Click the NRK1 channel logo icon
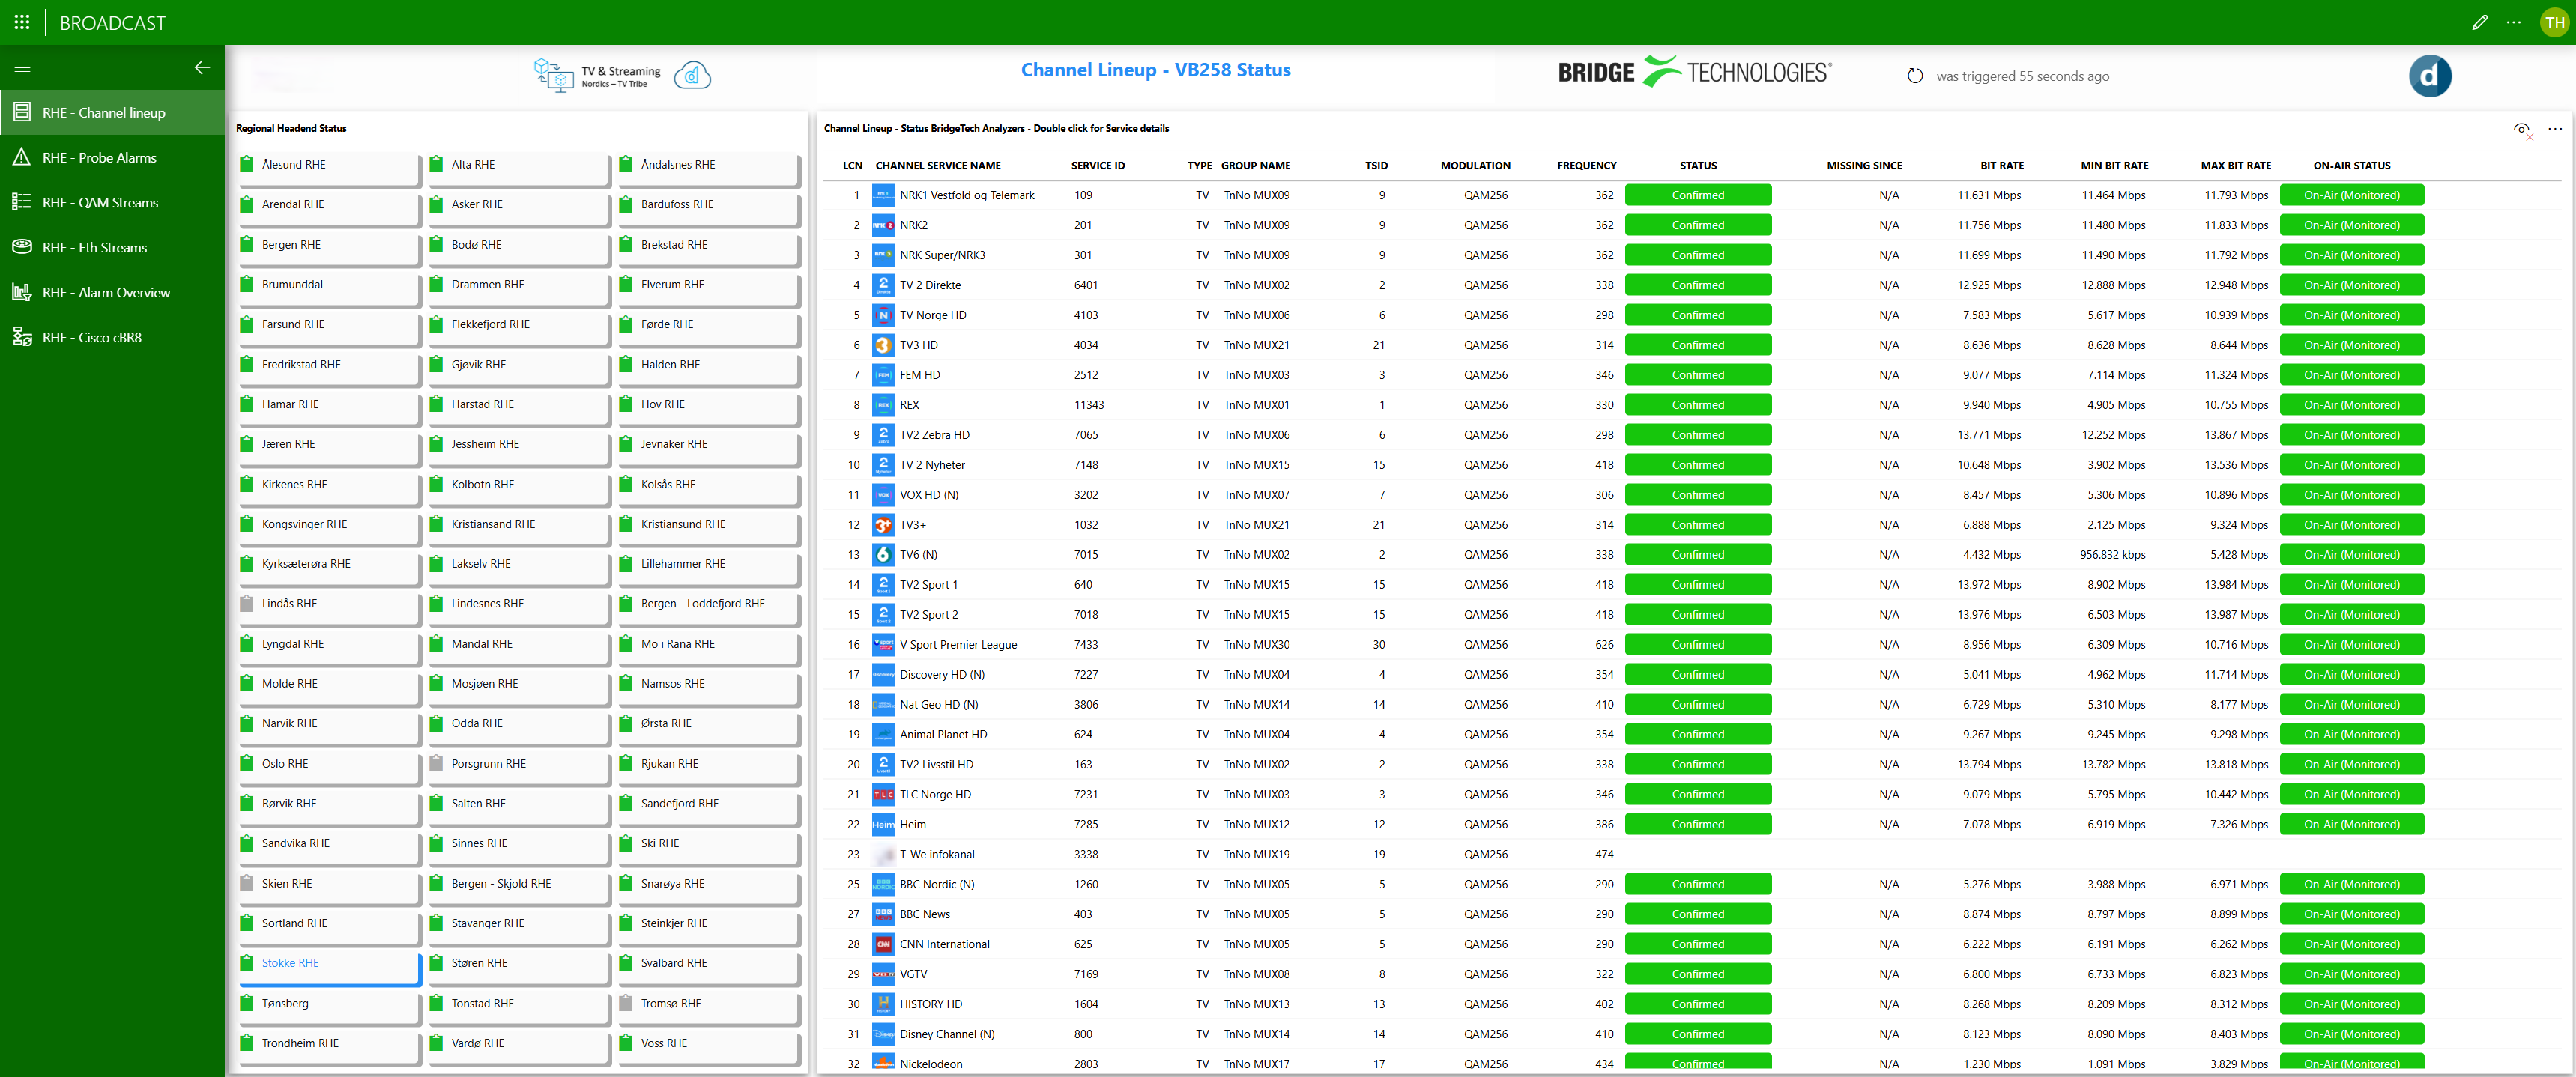This screenshot has height=1077, width=2576. click(x=883, y=195)
